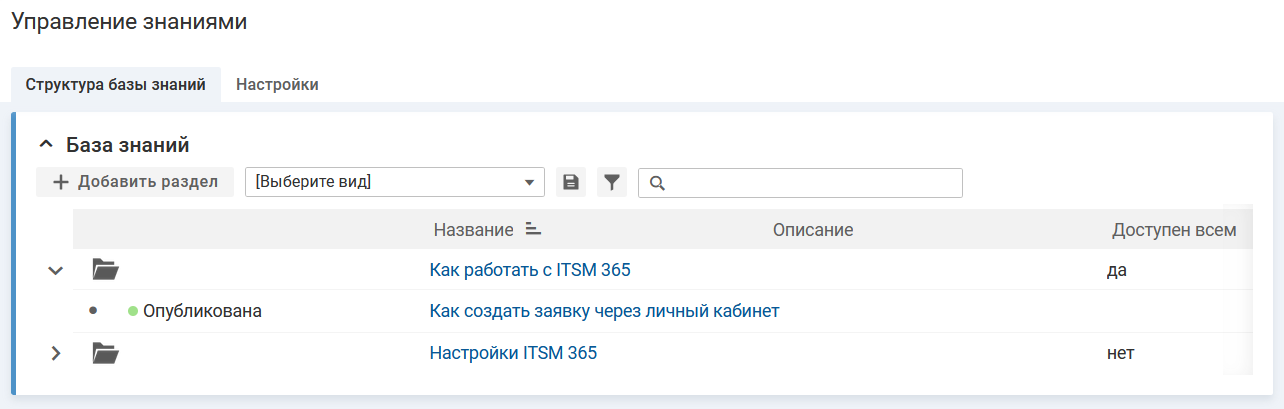Expand the Настройки ITSM 365 row

click(56, 353)
